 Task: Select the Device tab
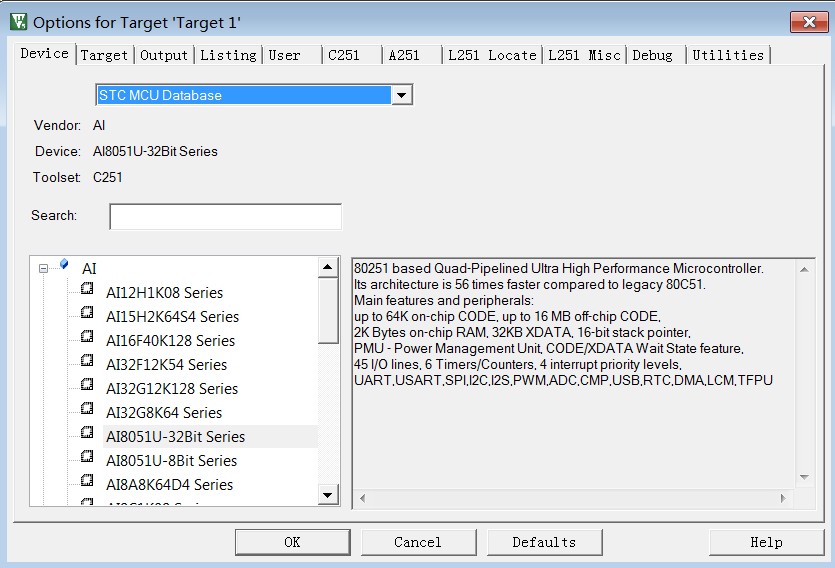tap(45, 54)
